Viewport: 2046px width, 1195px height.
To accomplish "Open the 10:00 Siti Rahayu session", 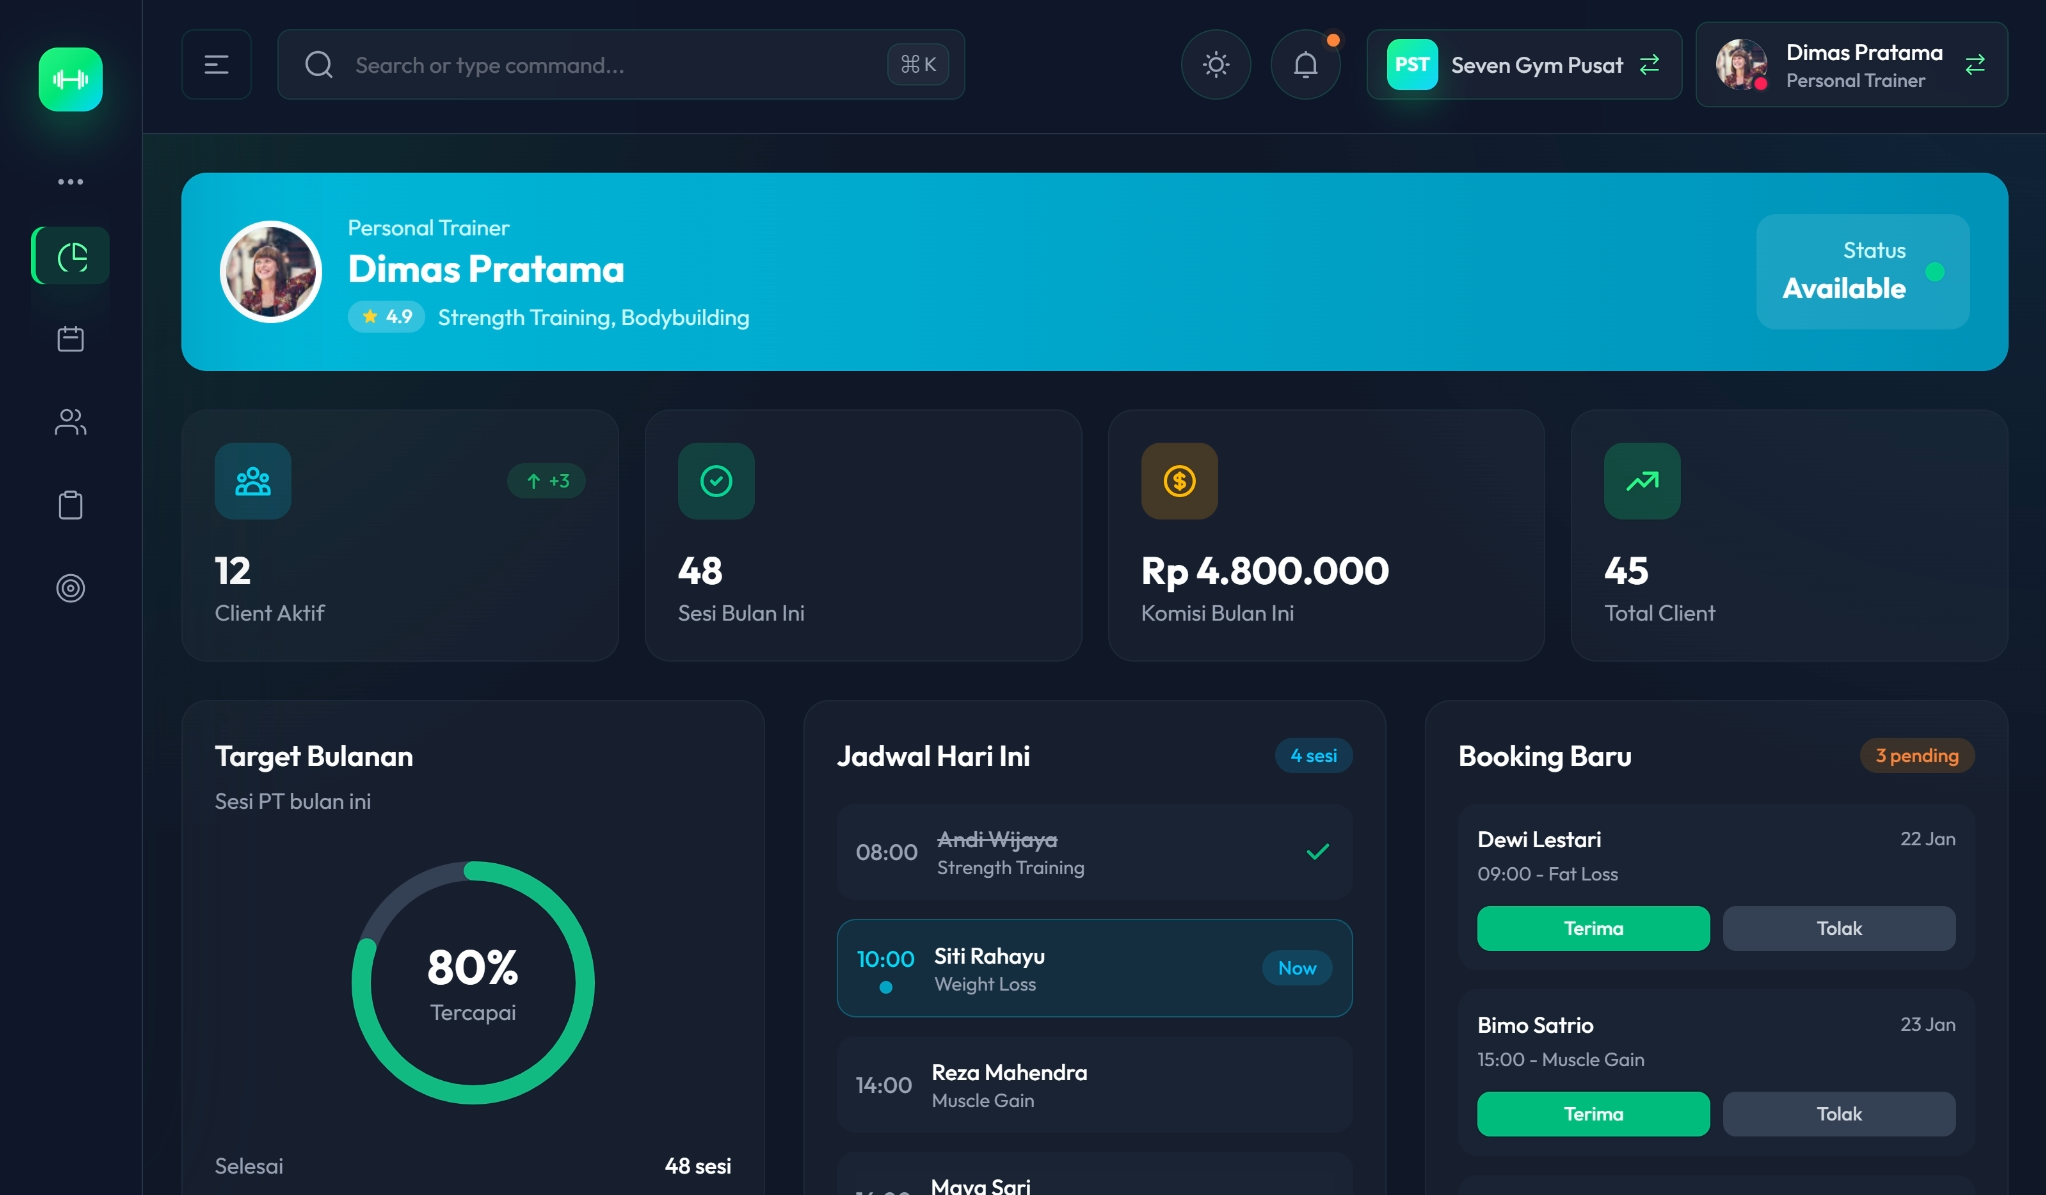I will coord(1095,968).
